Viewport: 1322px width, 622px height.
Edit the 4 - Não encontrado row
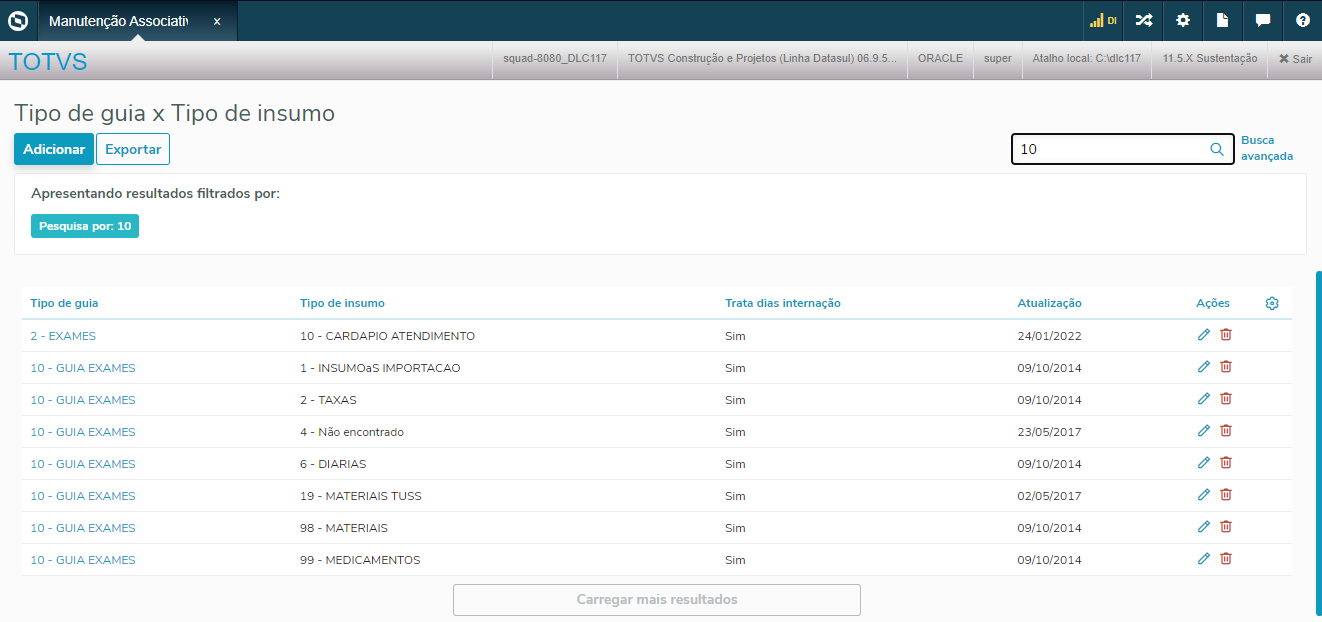1204,431
